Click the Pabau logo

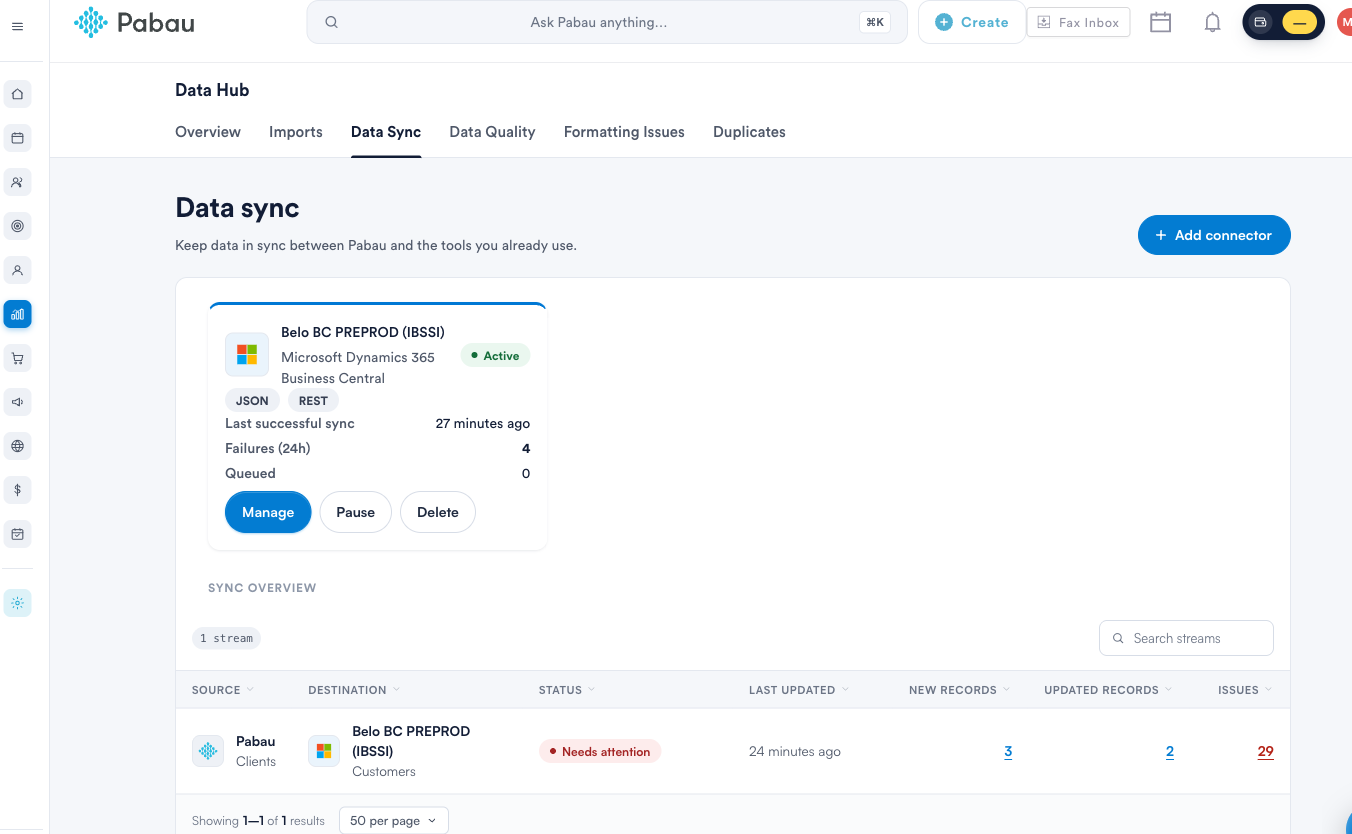134,22
